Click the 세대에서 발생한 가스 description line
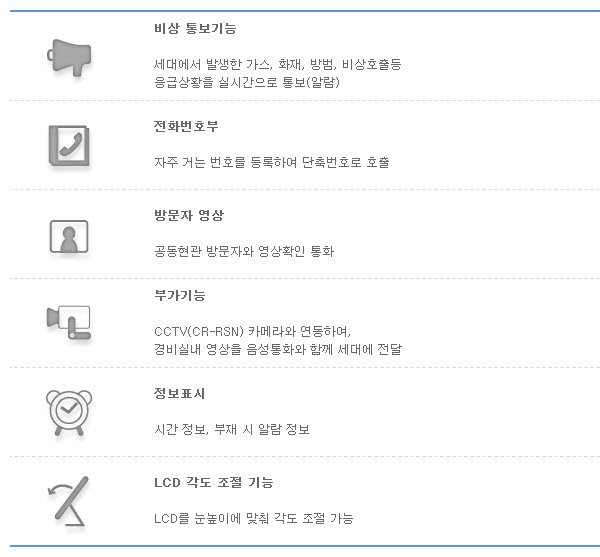600x557 pixels. click(277, 64)
